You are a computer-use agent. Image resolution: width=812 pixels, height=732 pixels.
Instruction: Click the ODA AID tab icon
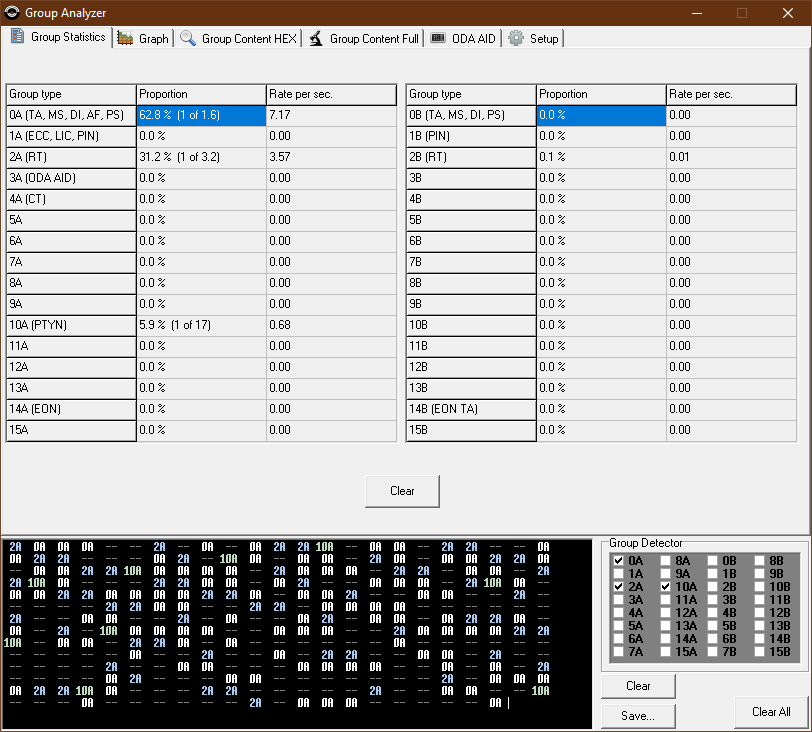point(438,38)
